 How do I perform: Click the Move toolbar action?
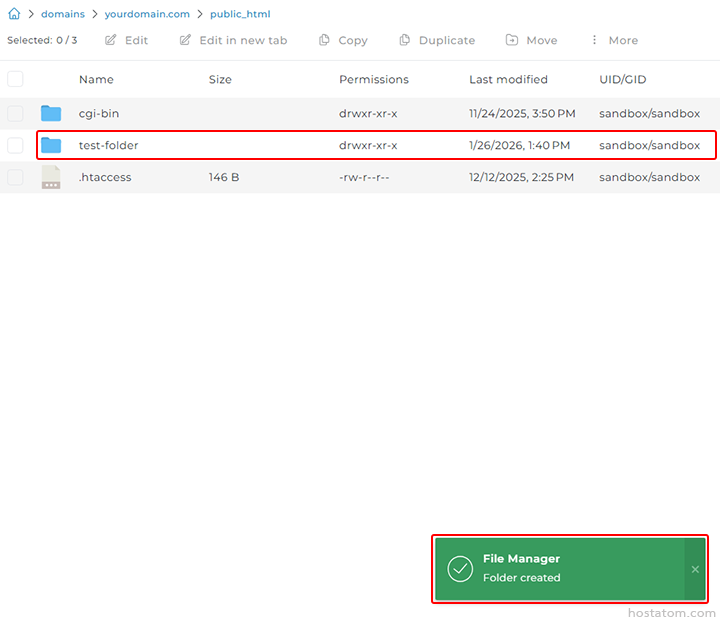531,40
